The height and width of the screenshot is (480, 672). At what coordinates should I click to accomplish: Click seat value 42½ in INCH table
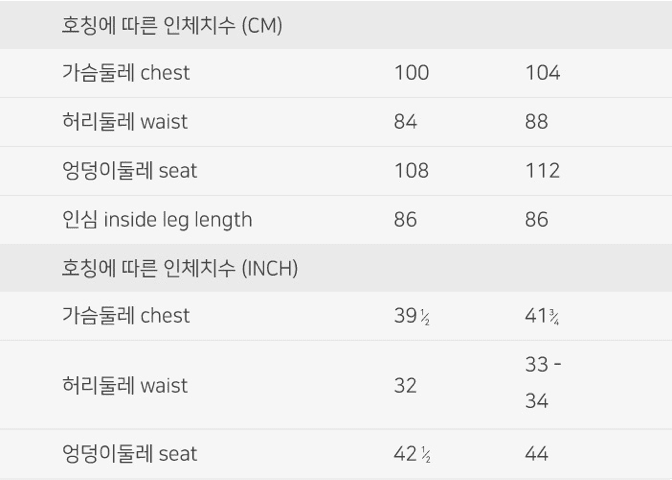click(x=412, y=454)
